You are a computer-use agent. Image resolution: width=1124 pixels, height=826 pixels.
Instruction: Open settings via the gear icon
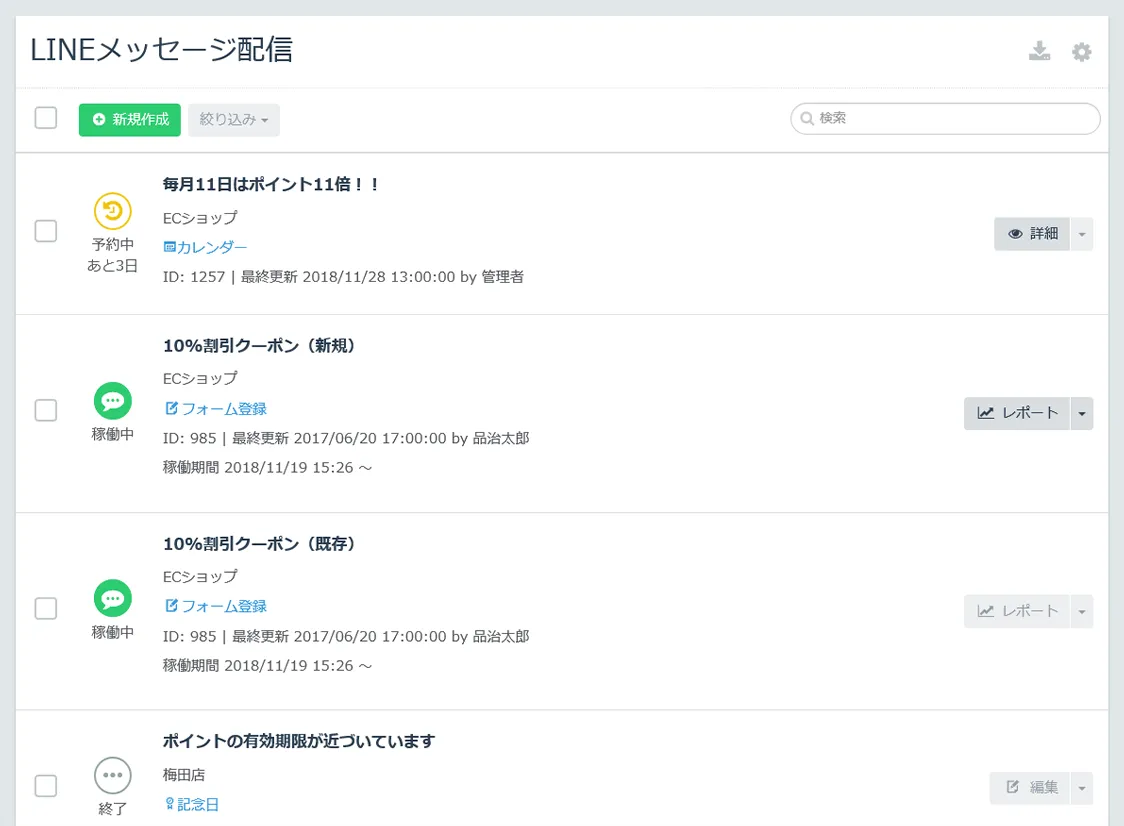coord(1081,52)
